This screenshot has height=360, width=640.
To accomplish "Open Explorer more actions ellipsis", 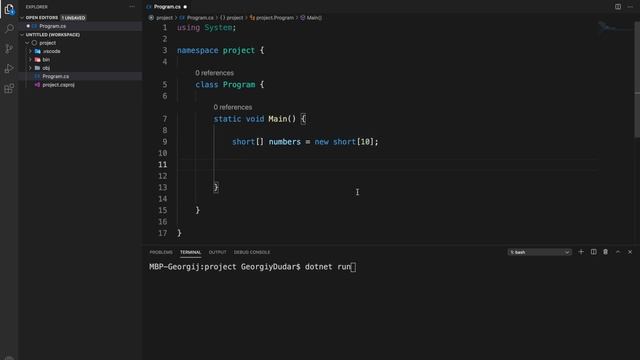I will tap(132, 7).
